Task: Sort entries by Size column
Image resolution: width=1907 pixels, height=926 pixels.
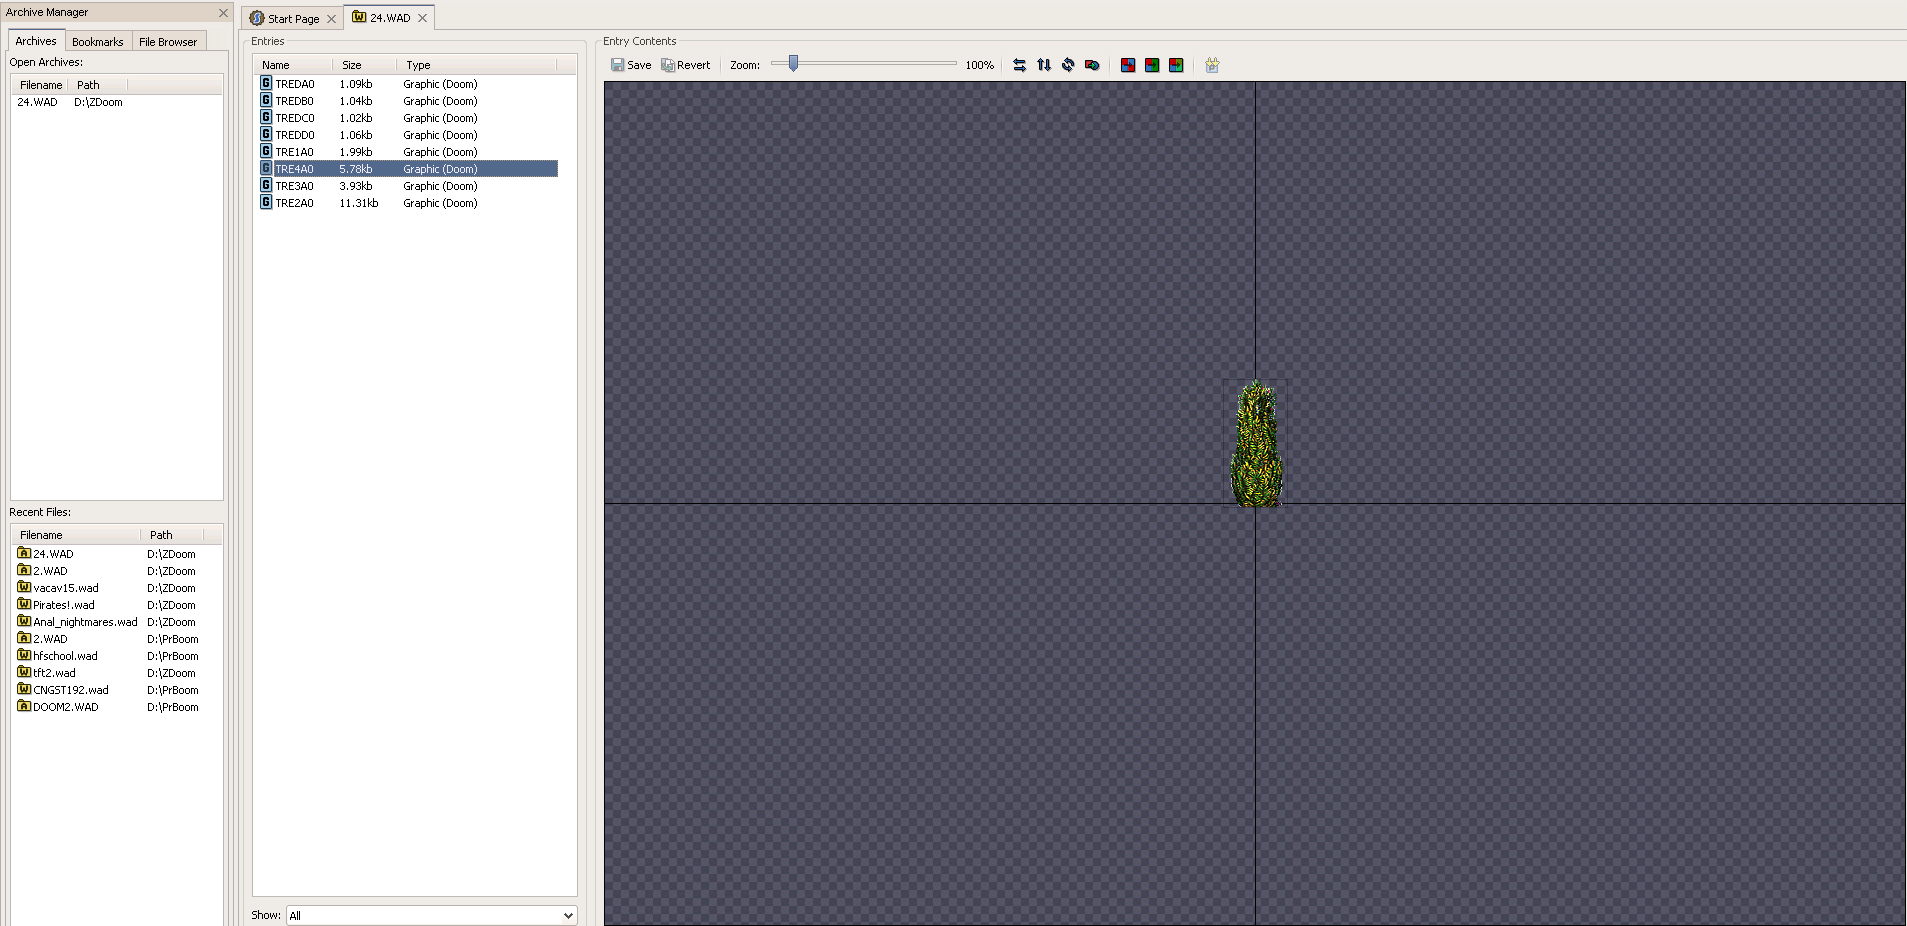Action: (x=364, y=65)
